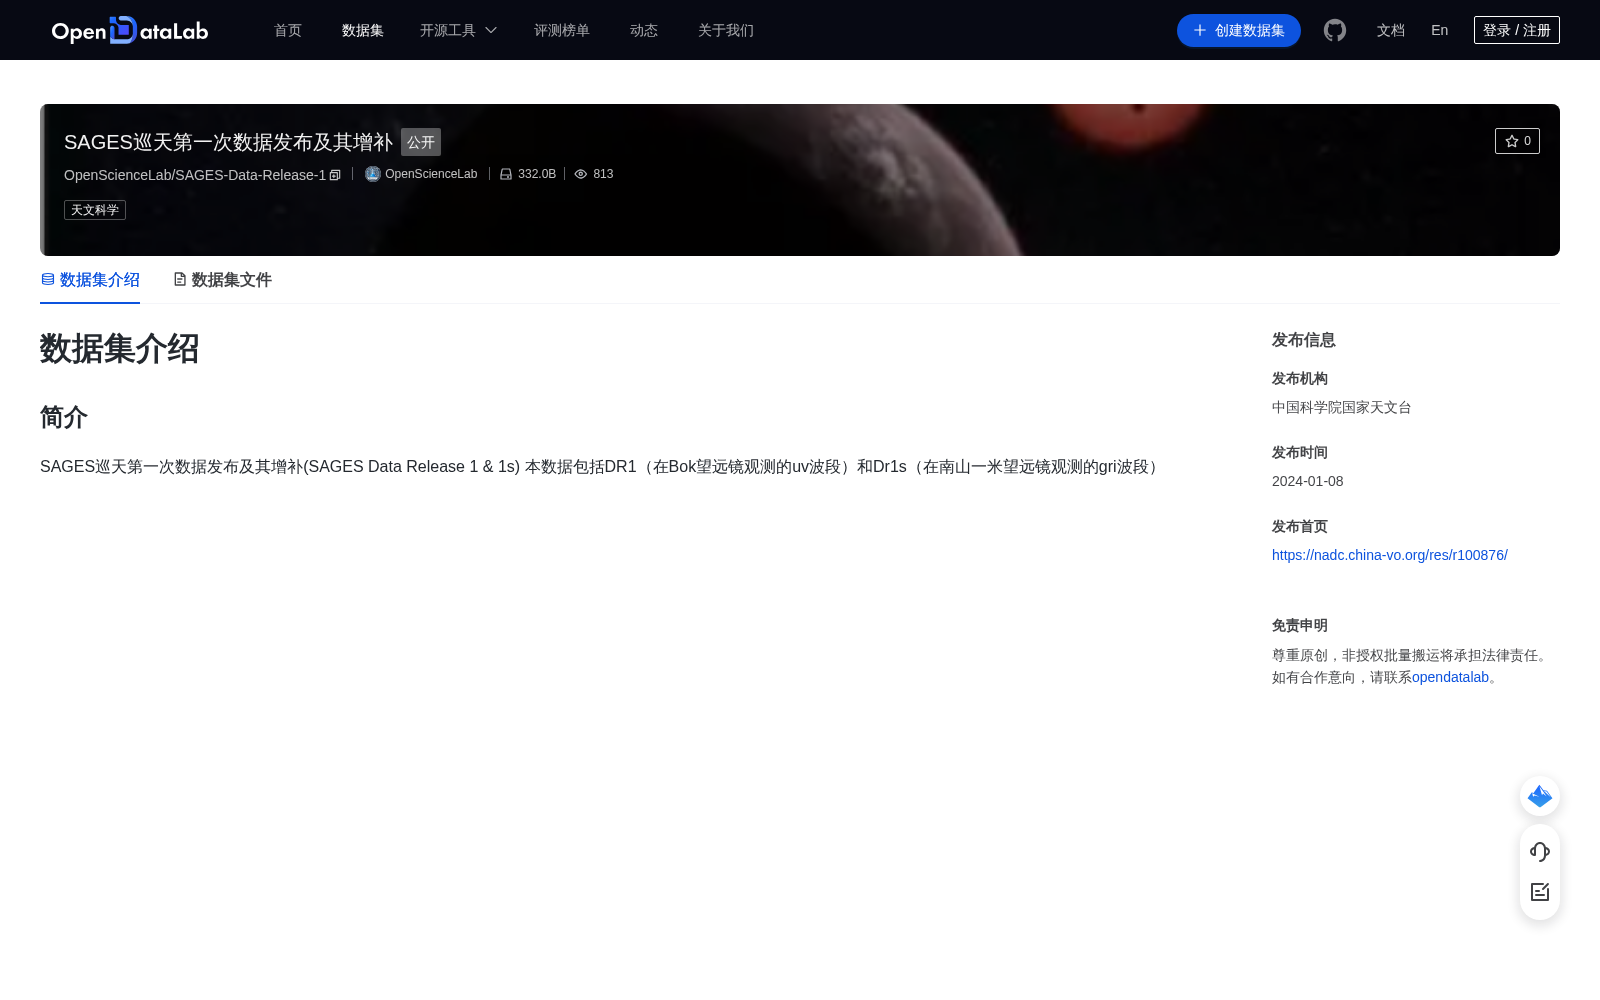The image size is (1600, 1000).
Task: Open the feedback edit note icon
Action: [1540, 892]
